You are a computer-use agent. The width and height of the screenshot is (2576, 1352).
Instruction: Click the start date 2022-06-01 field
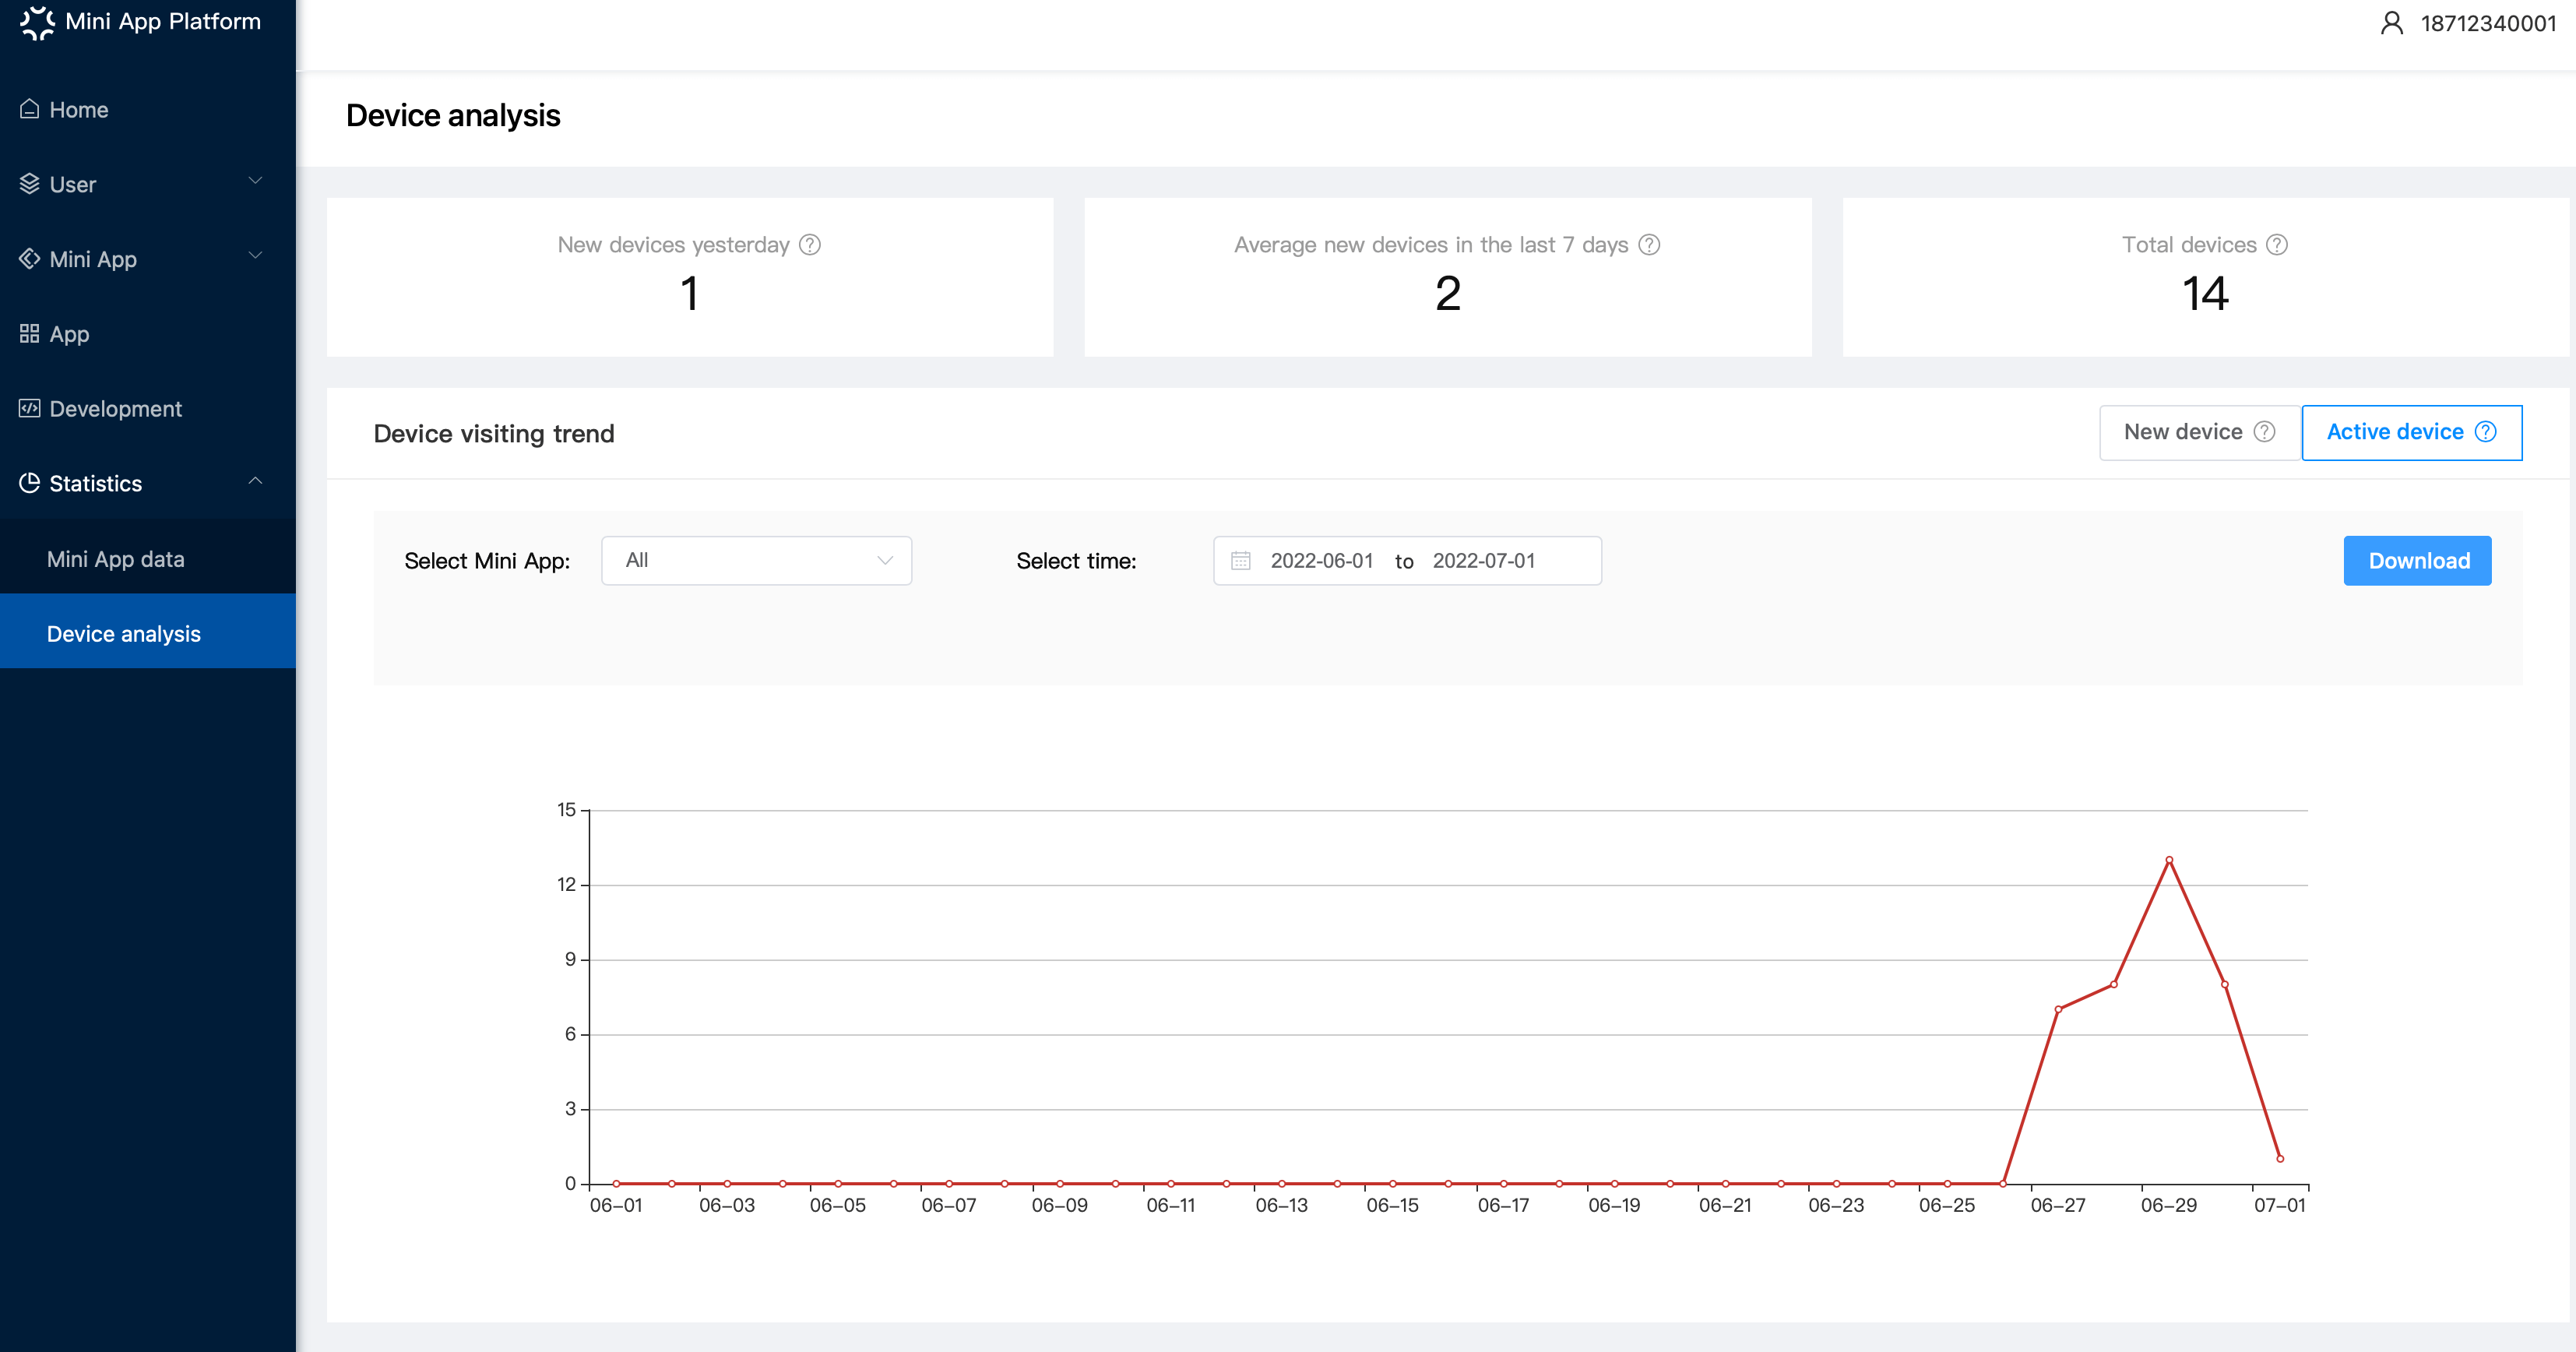1322,561
